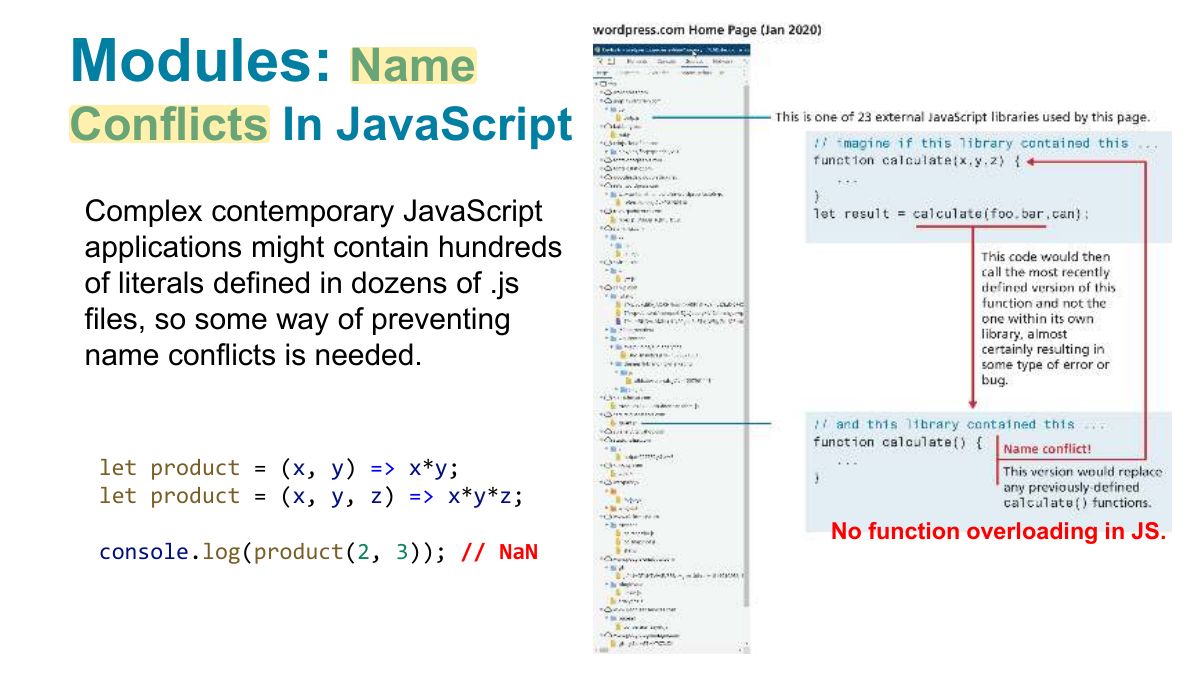The height and width of the screenshot is (675, 1200).
Task: Click explanation 'This code would then call the most recently'
Action: coord(1046,318)
